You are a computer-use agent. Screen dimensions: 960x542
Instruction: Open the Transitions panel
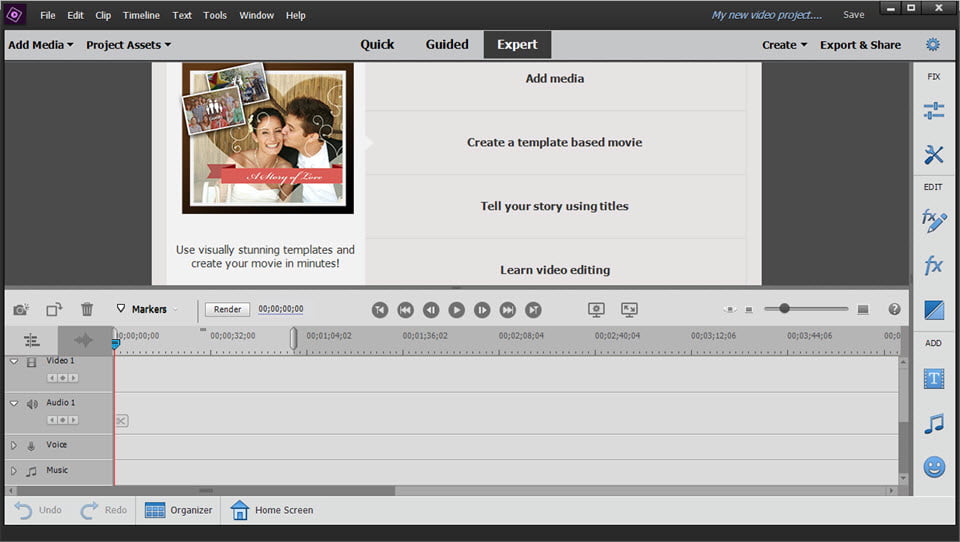[x=934, y=310]
